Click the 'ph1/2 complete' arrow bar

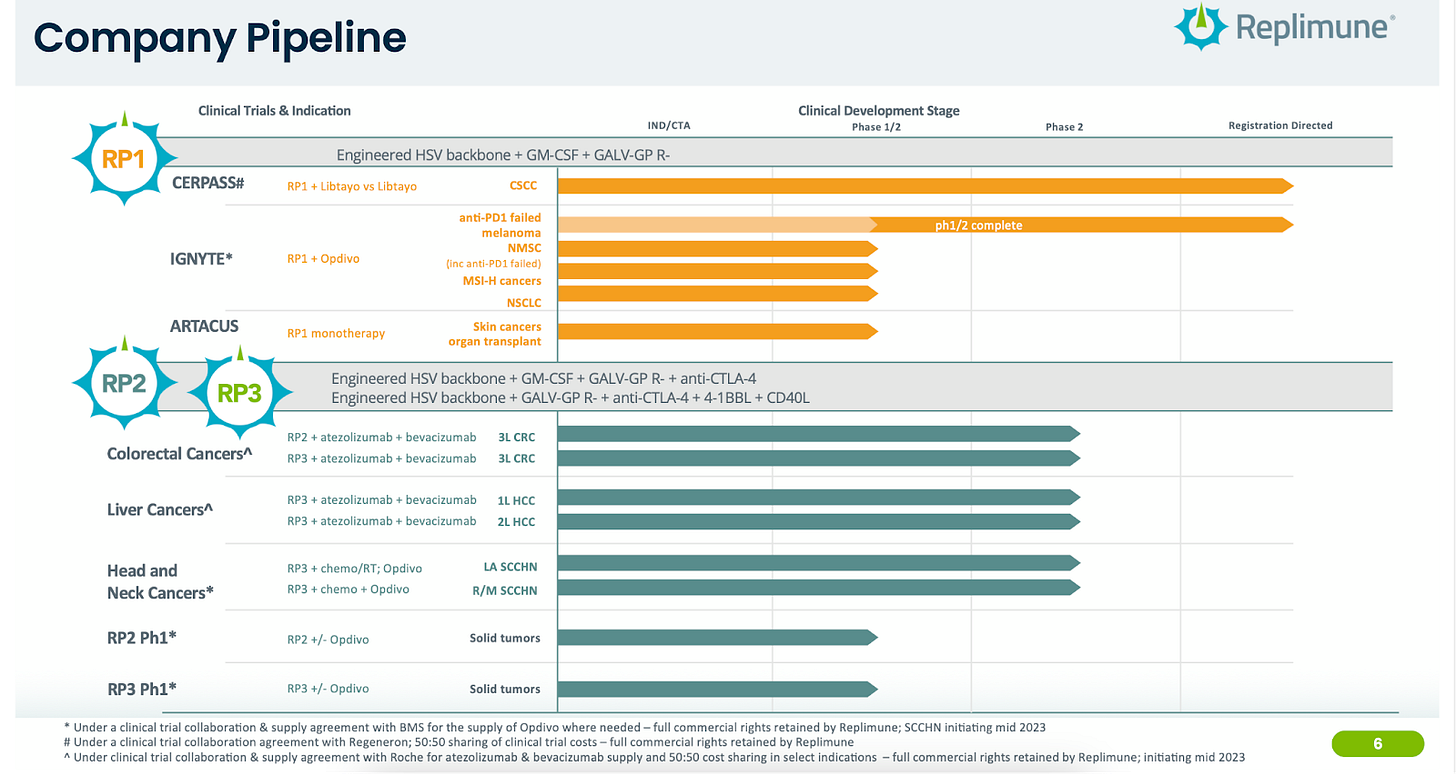(x=1080, y=225)
